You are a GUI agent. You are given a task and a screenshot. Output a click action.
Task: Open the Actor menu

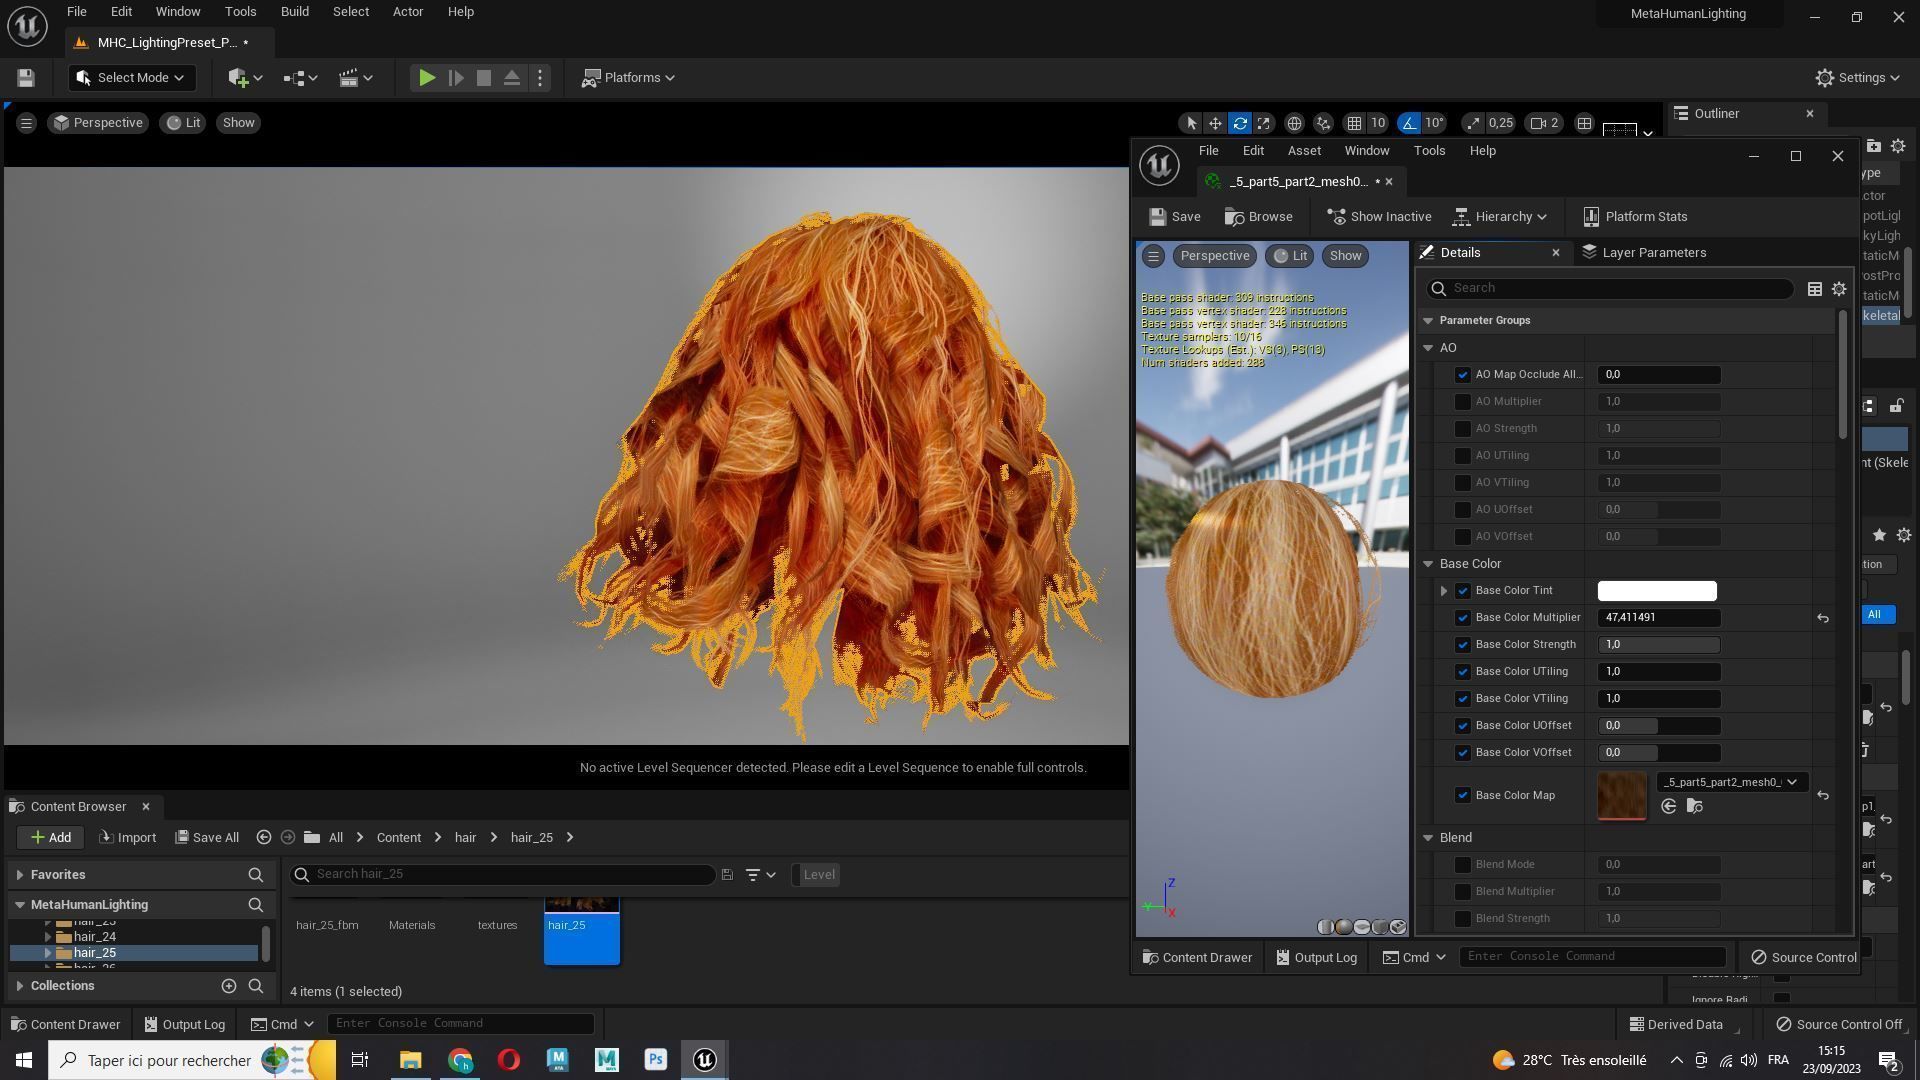point(407,12)
